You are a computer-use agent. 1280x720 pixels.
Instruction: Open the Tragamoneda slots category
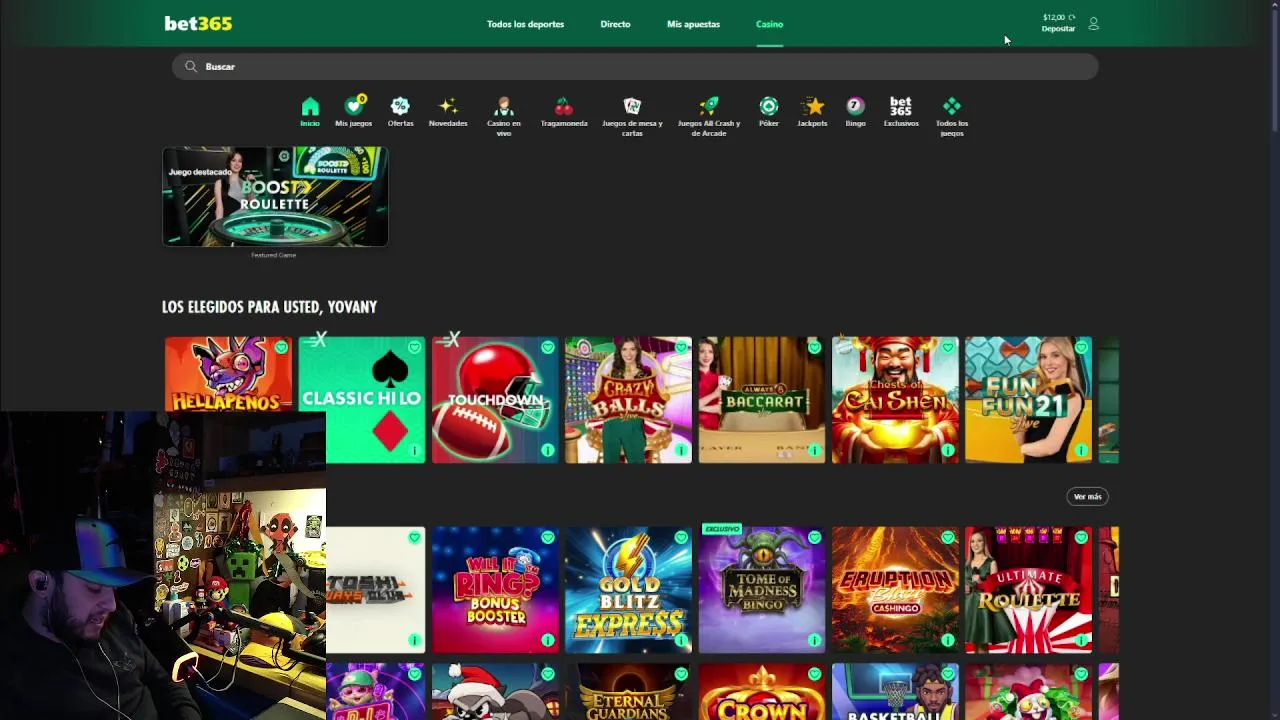tap(564, 112)
